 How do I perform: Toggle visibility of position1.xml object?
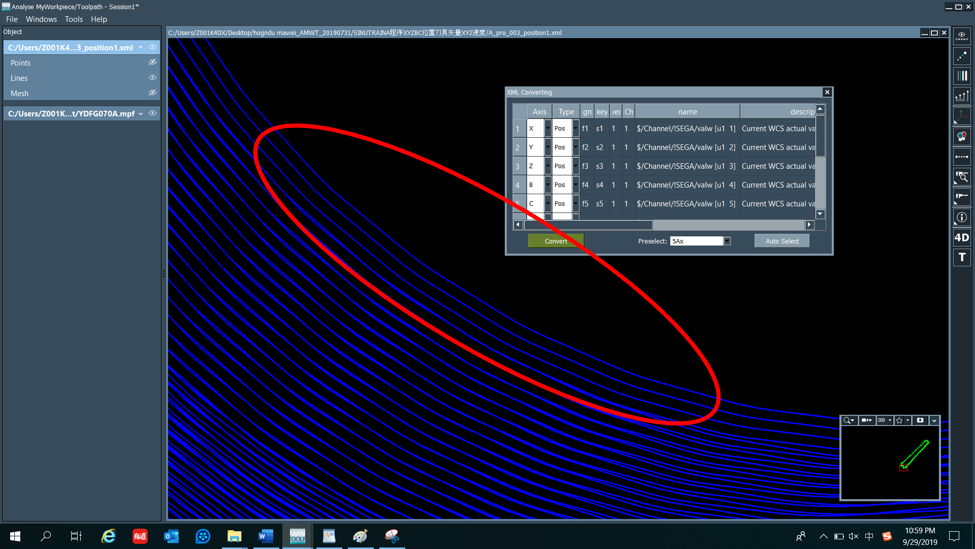click(152, 47)
